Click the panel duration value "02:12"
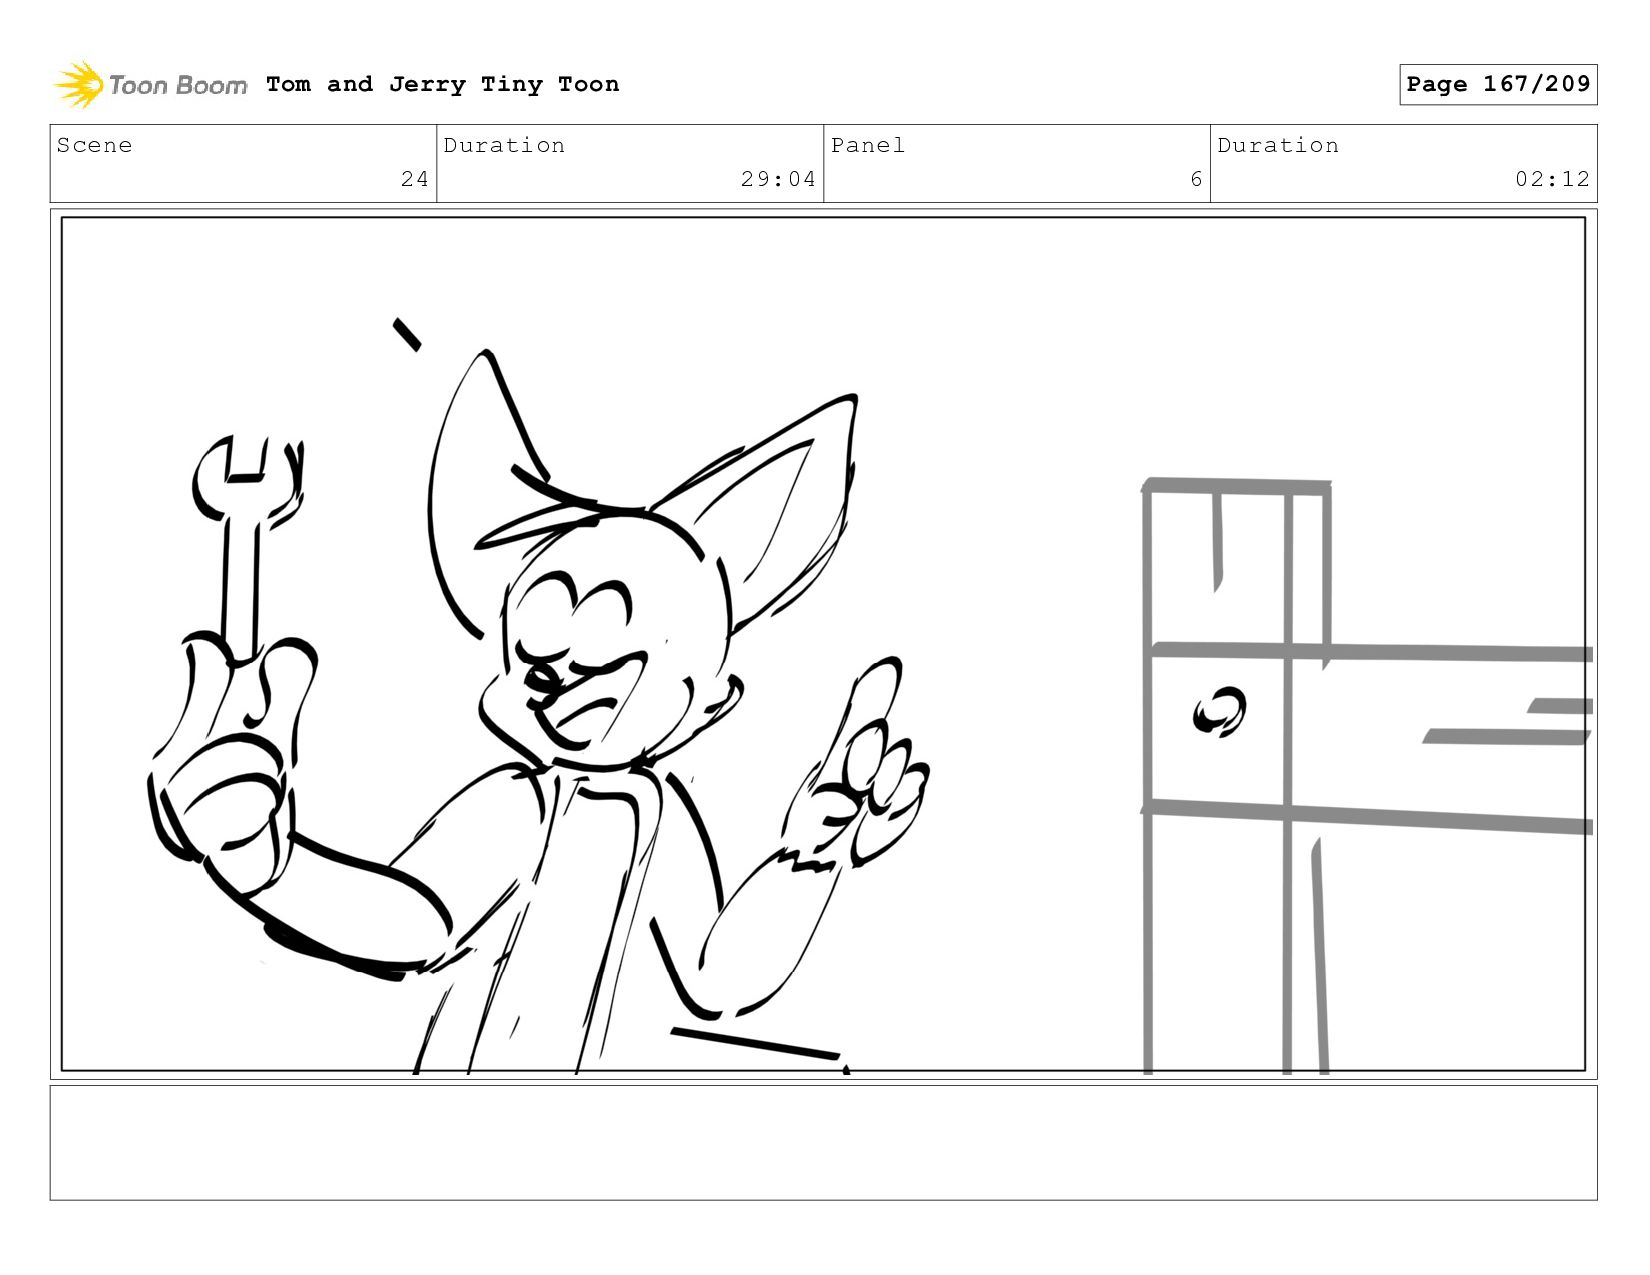Viewport: 1650px width, 1275px height. (x=1552, y=179)
